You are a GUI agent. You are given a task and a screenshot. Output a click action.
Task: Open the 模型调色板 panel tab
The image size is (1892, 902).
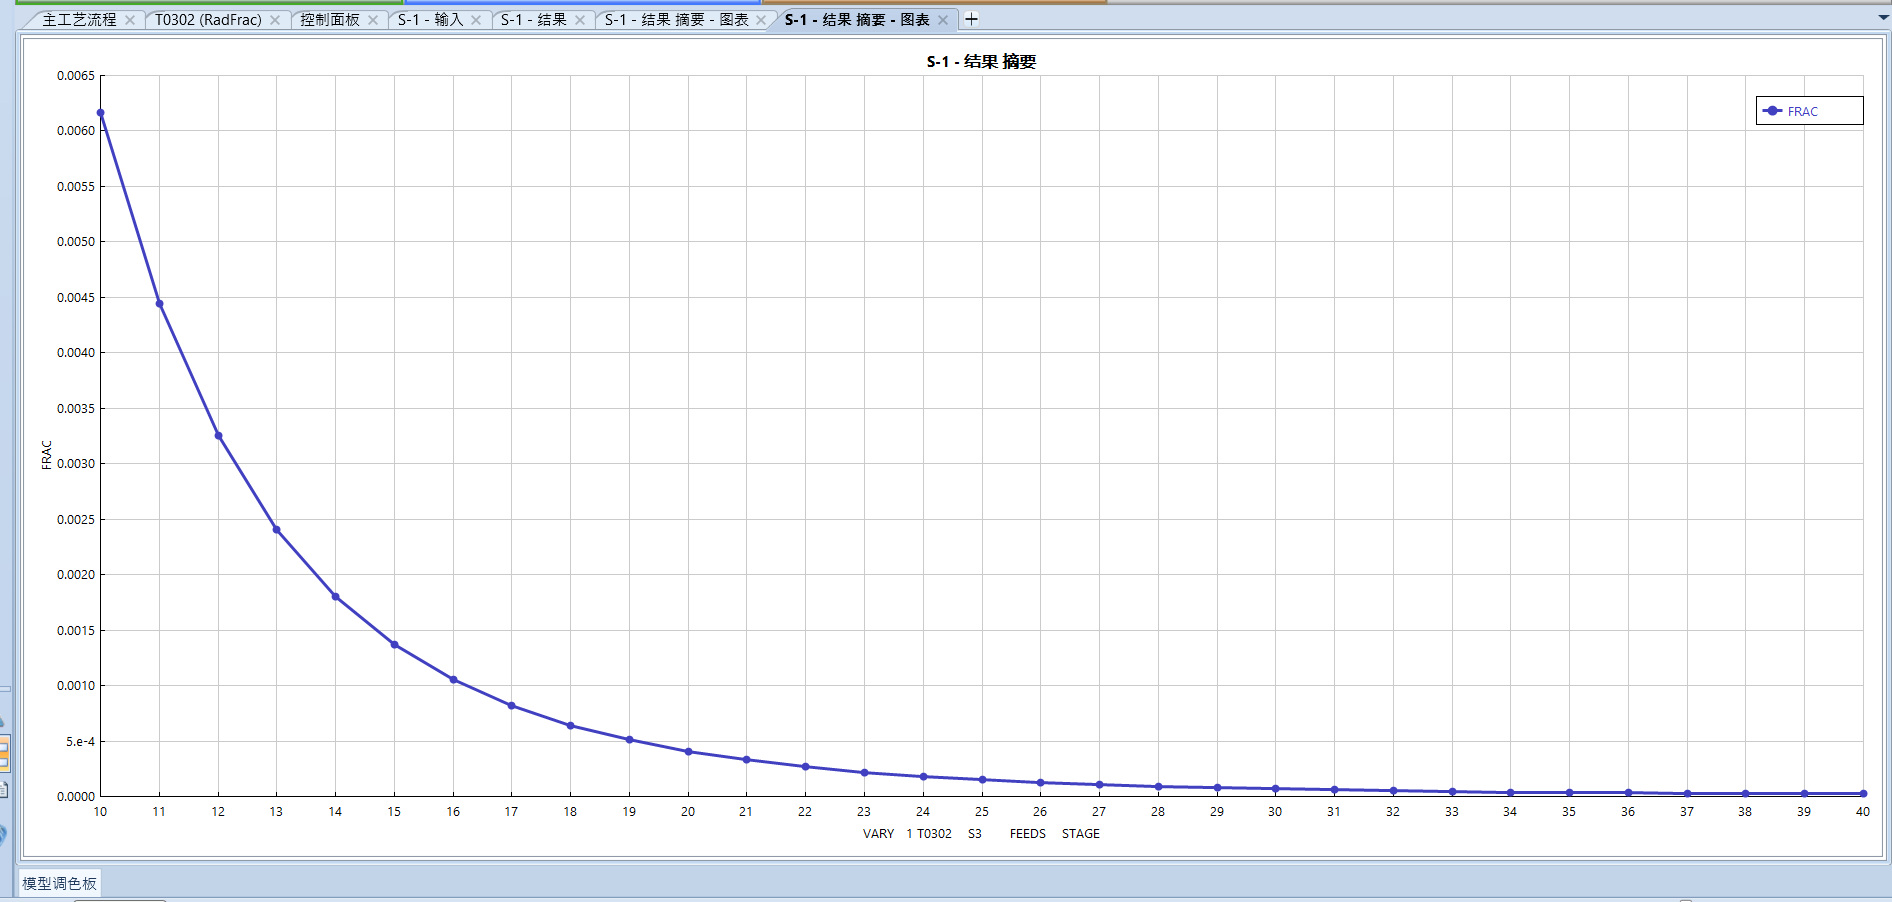[60, 883]
